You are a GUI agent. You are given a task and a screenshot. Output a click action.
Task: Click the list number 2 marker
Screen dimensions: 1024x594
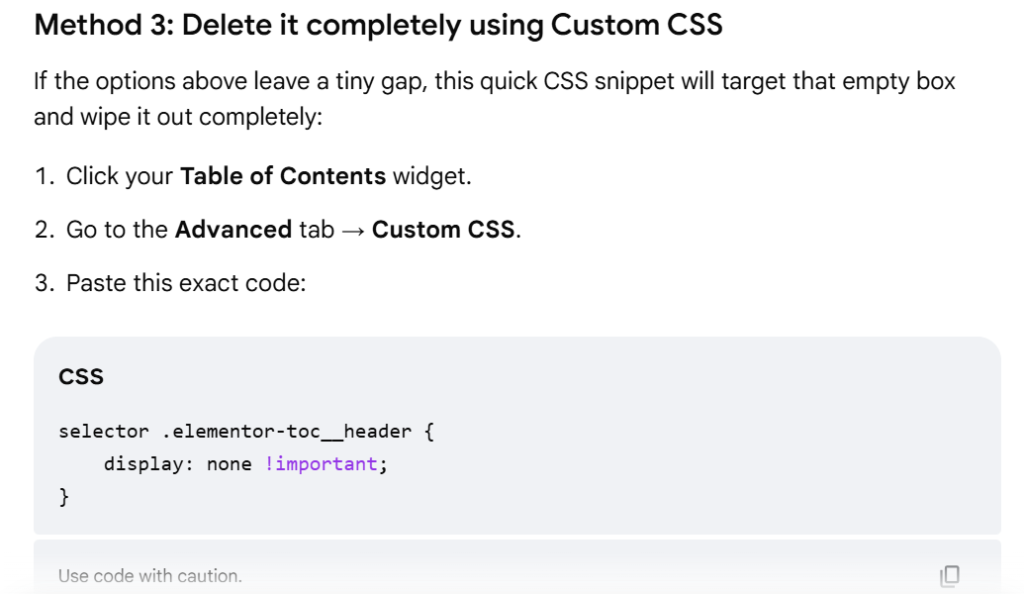pyautogui.click(x=44, y=230)
